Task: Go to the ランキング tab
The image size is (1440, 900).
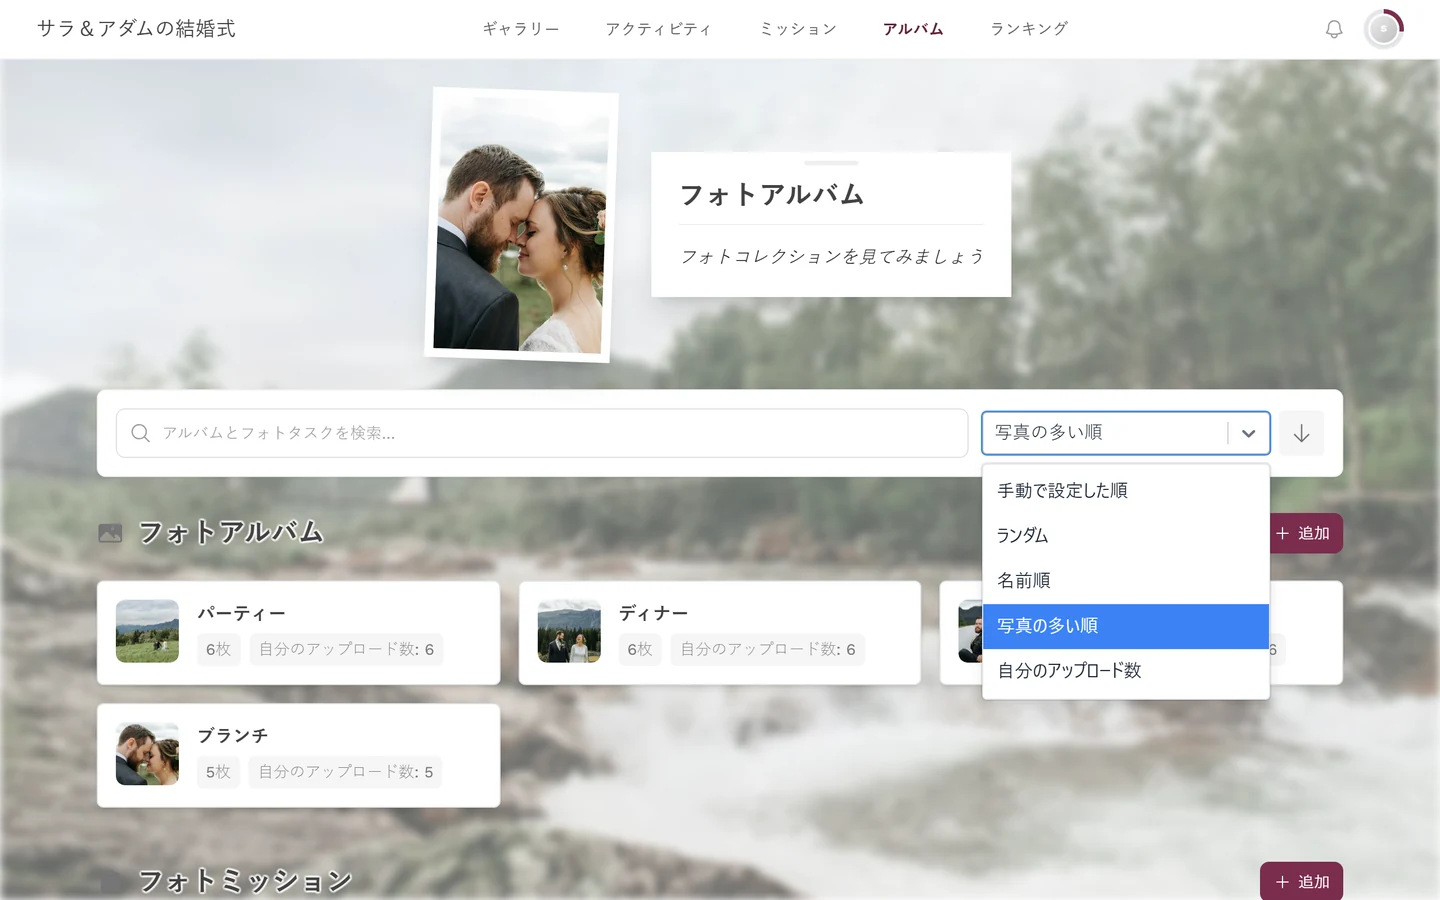Action: click(x=1029, y=29)
